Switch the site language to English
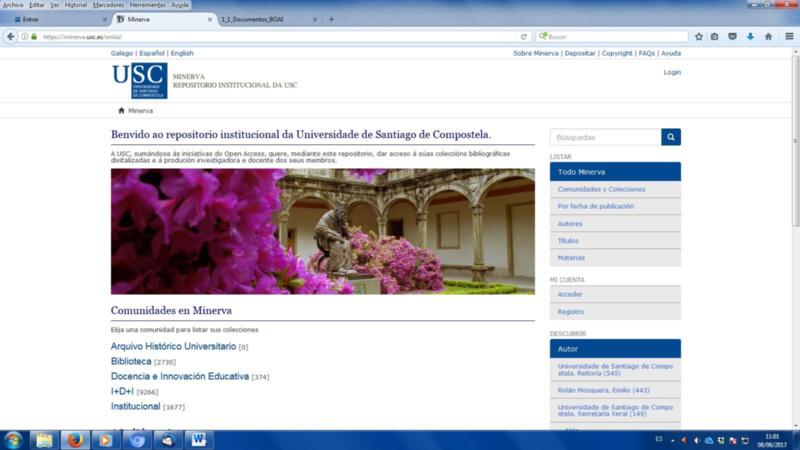The width and height of the screenshot is (800, 450). point(182,53)
